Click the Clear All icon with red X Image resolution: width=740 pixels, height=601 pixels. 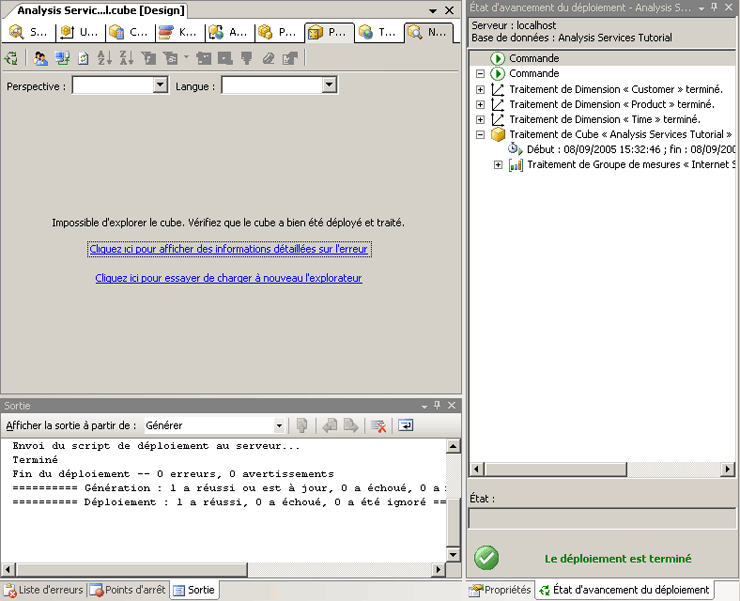point(378,425)
